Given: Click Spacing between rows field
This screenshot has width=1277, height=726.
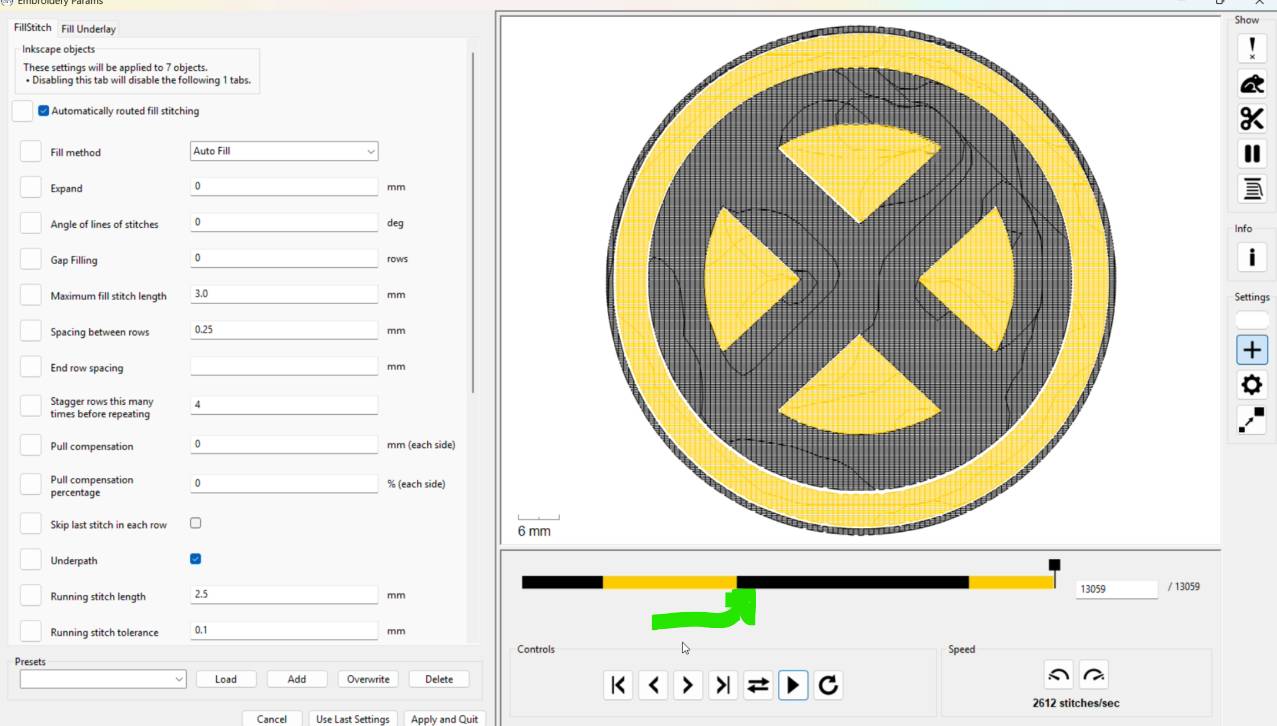Looking at the screenshot, I should (284, 330).
